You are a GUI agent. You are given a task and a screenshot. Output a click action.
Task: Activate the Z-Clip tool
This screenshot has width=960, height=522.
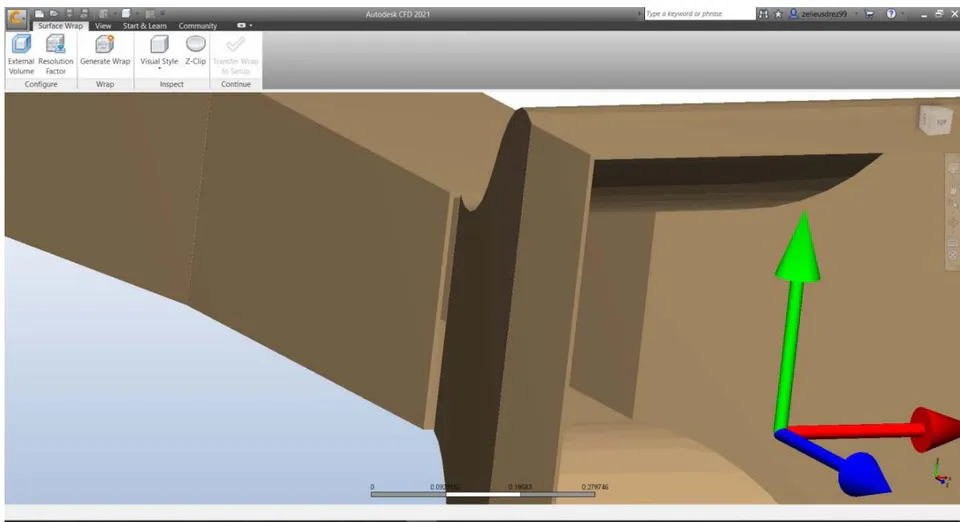pos(195,50)
